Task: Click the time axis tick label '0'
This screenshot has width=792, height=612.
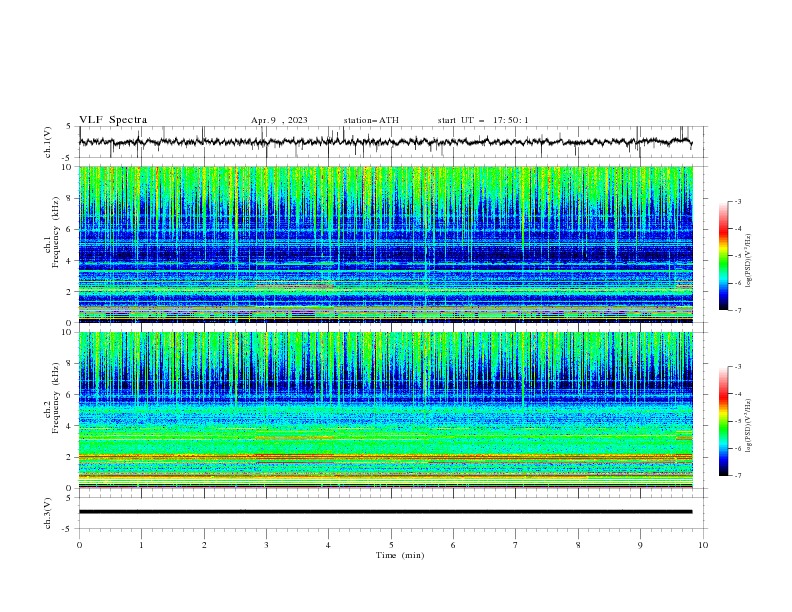Action: pyautogui.click(x=79, y=545)
